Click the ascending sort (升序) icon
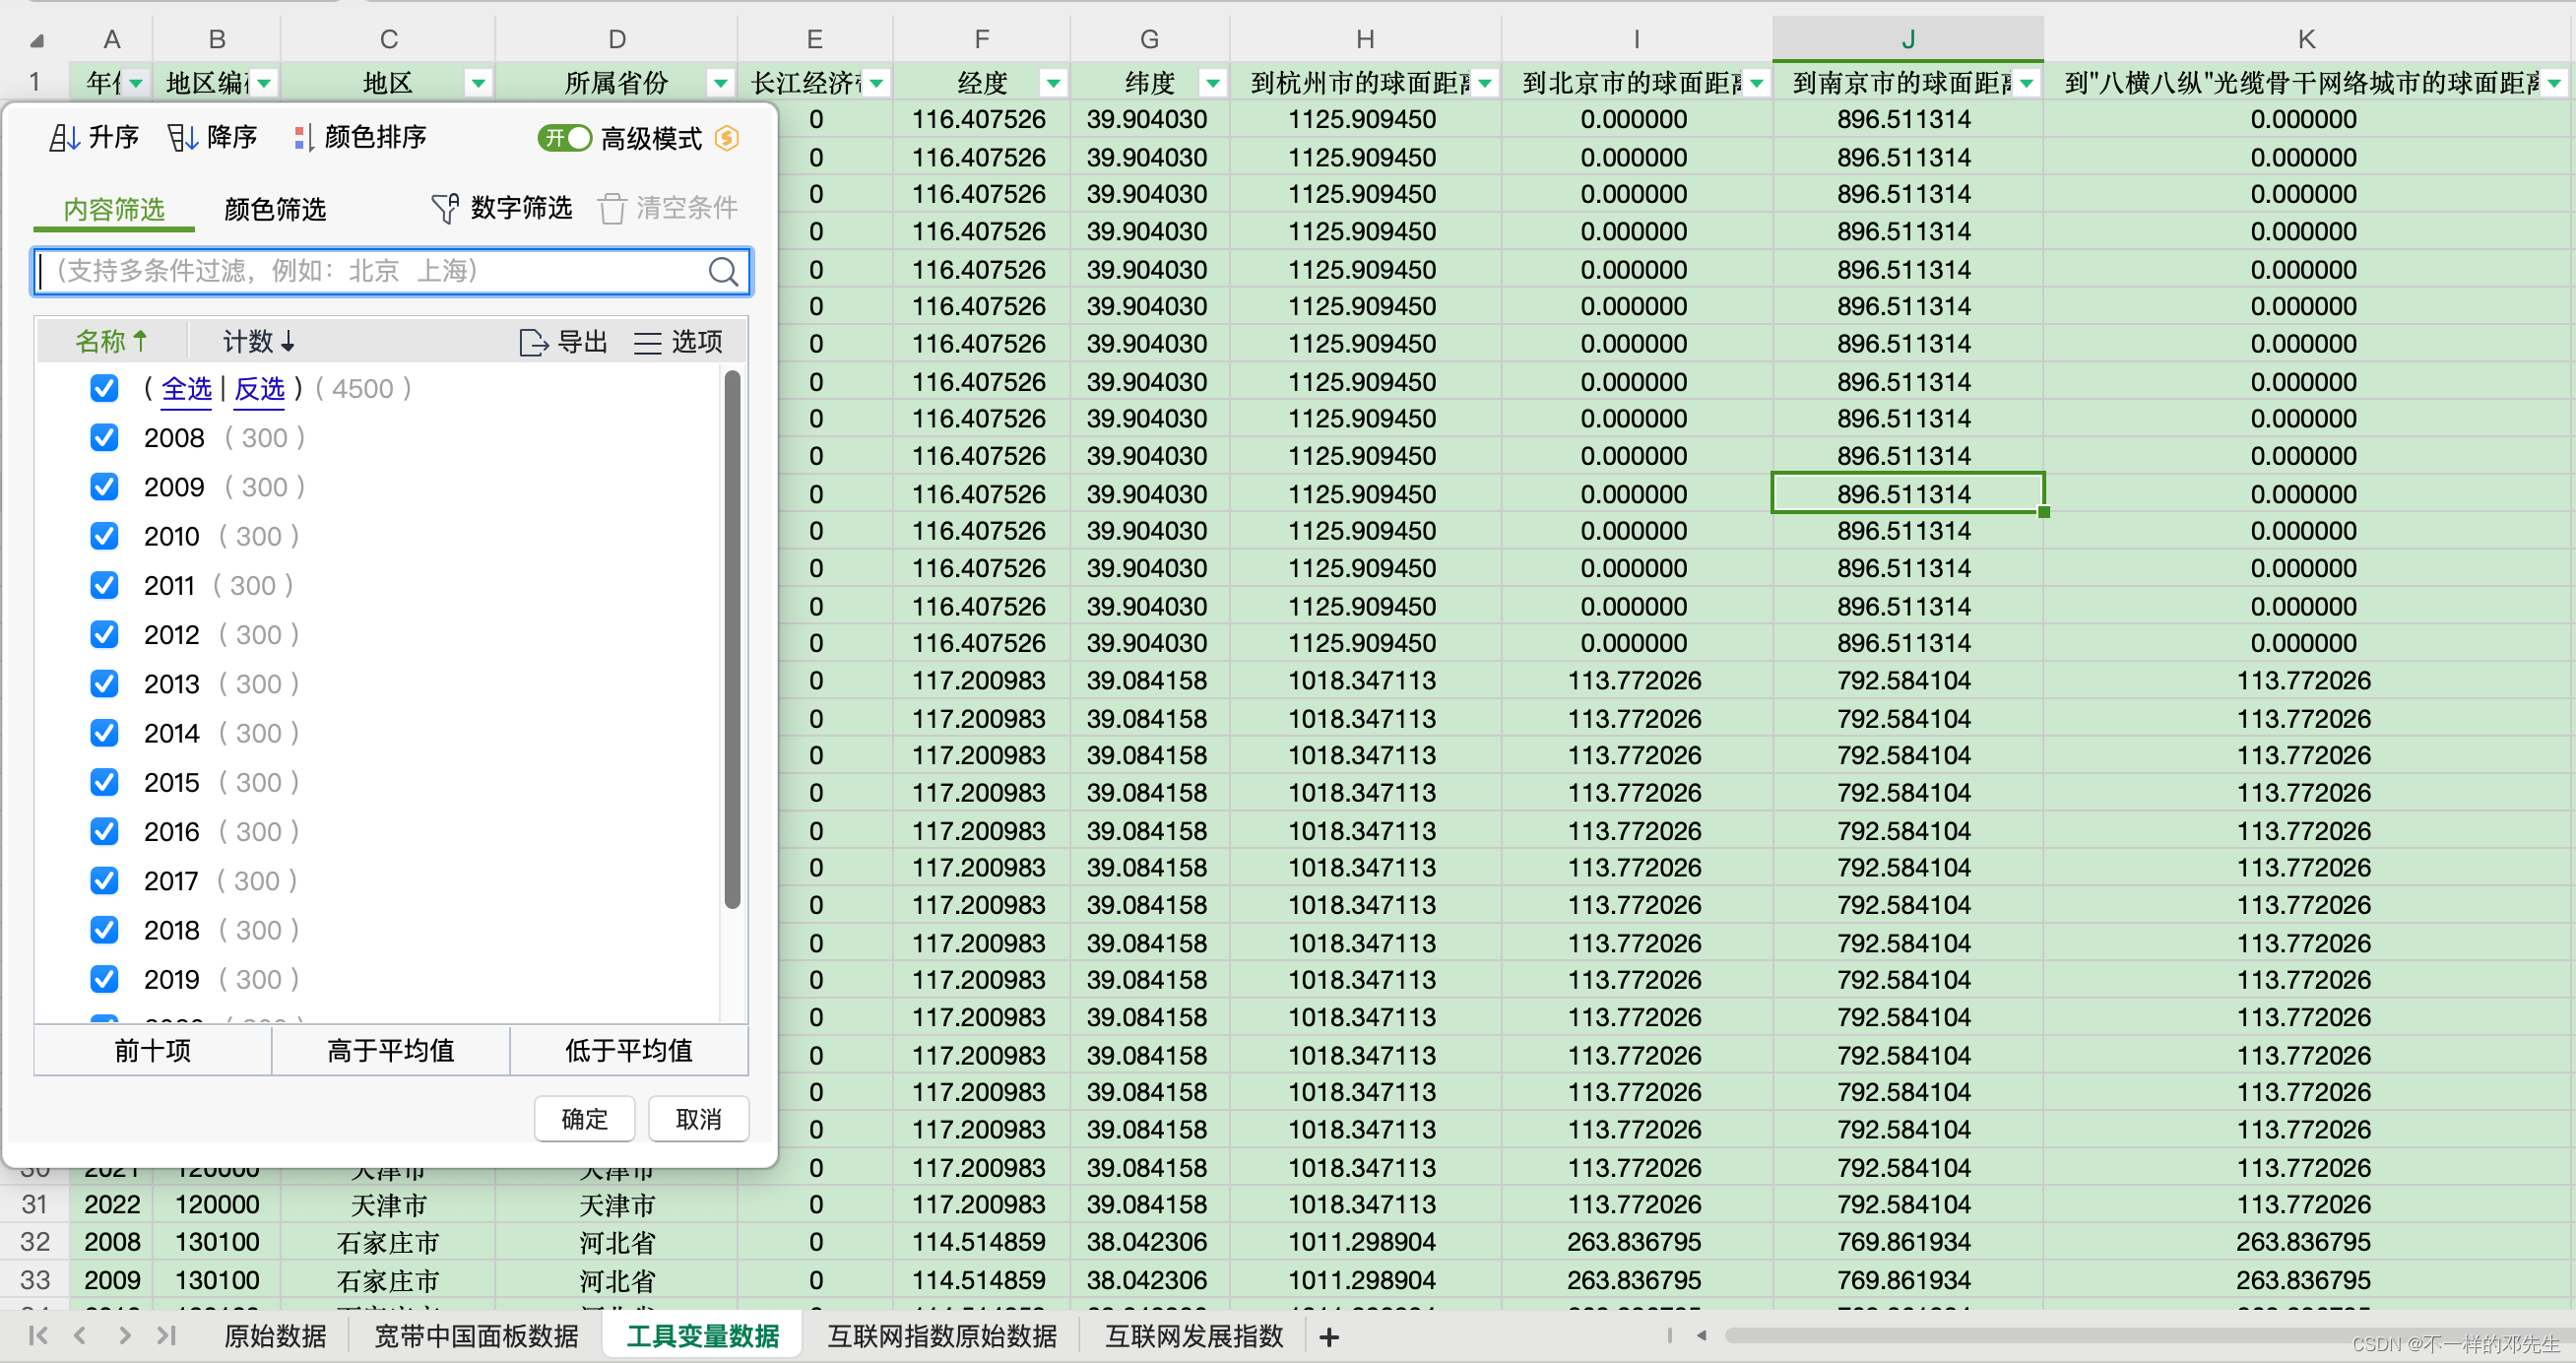The image size is (2576, 1363). pyautogui.click(x=64, y=137)
